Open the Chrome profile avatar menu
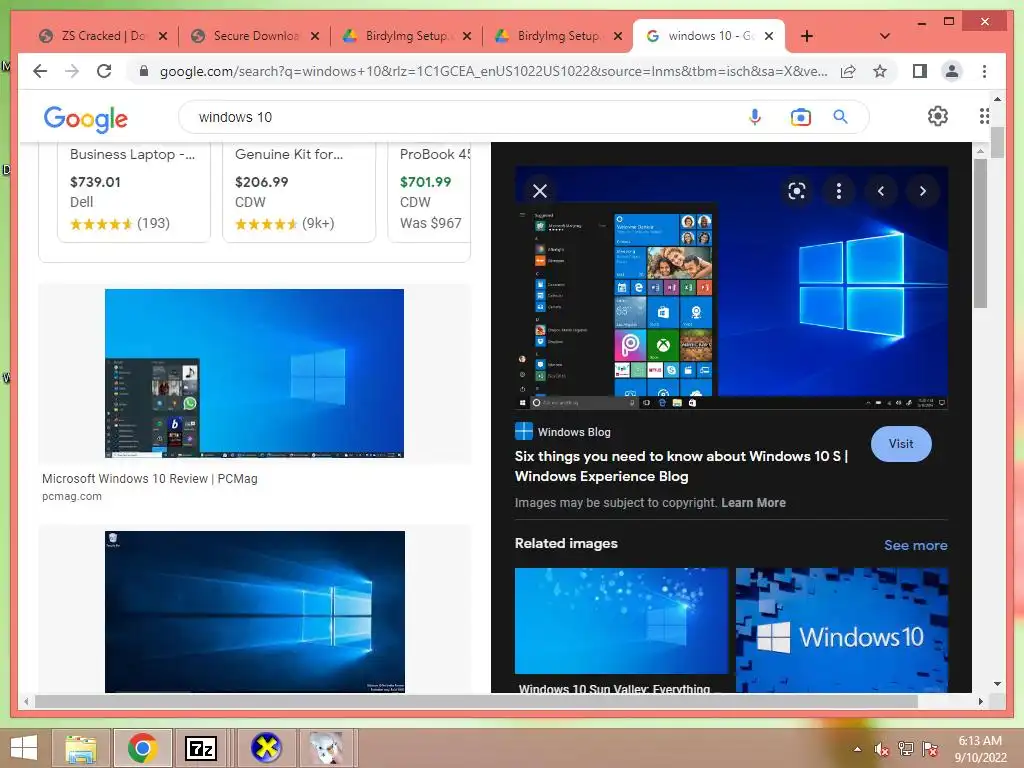This screenshot has width=1024, height=768. [952, 71]
